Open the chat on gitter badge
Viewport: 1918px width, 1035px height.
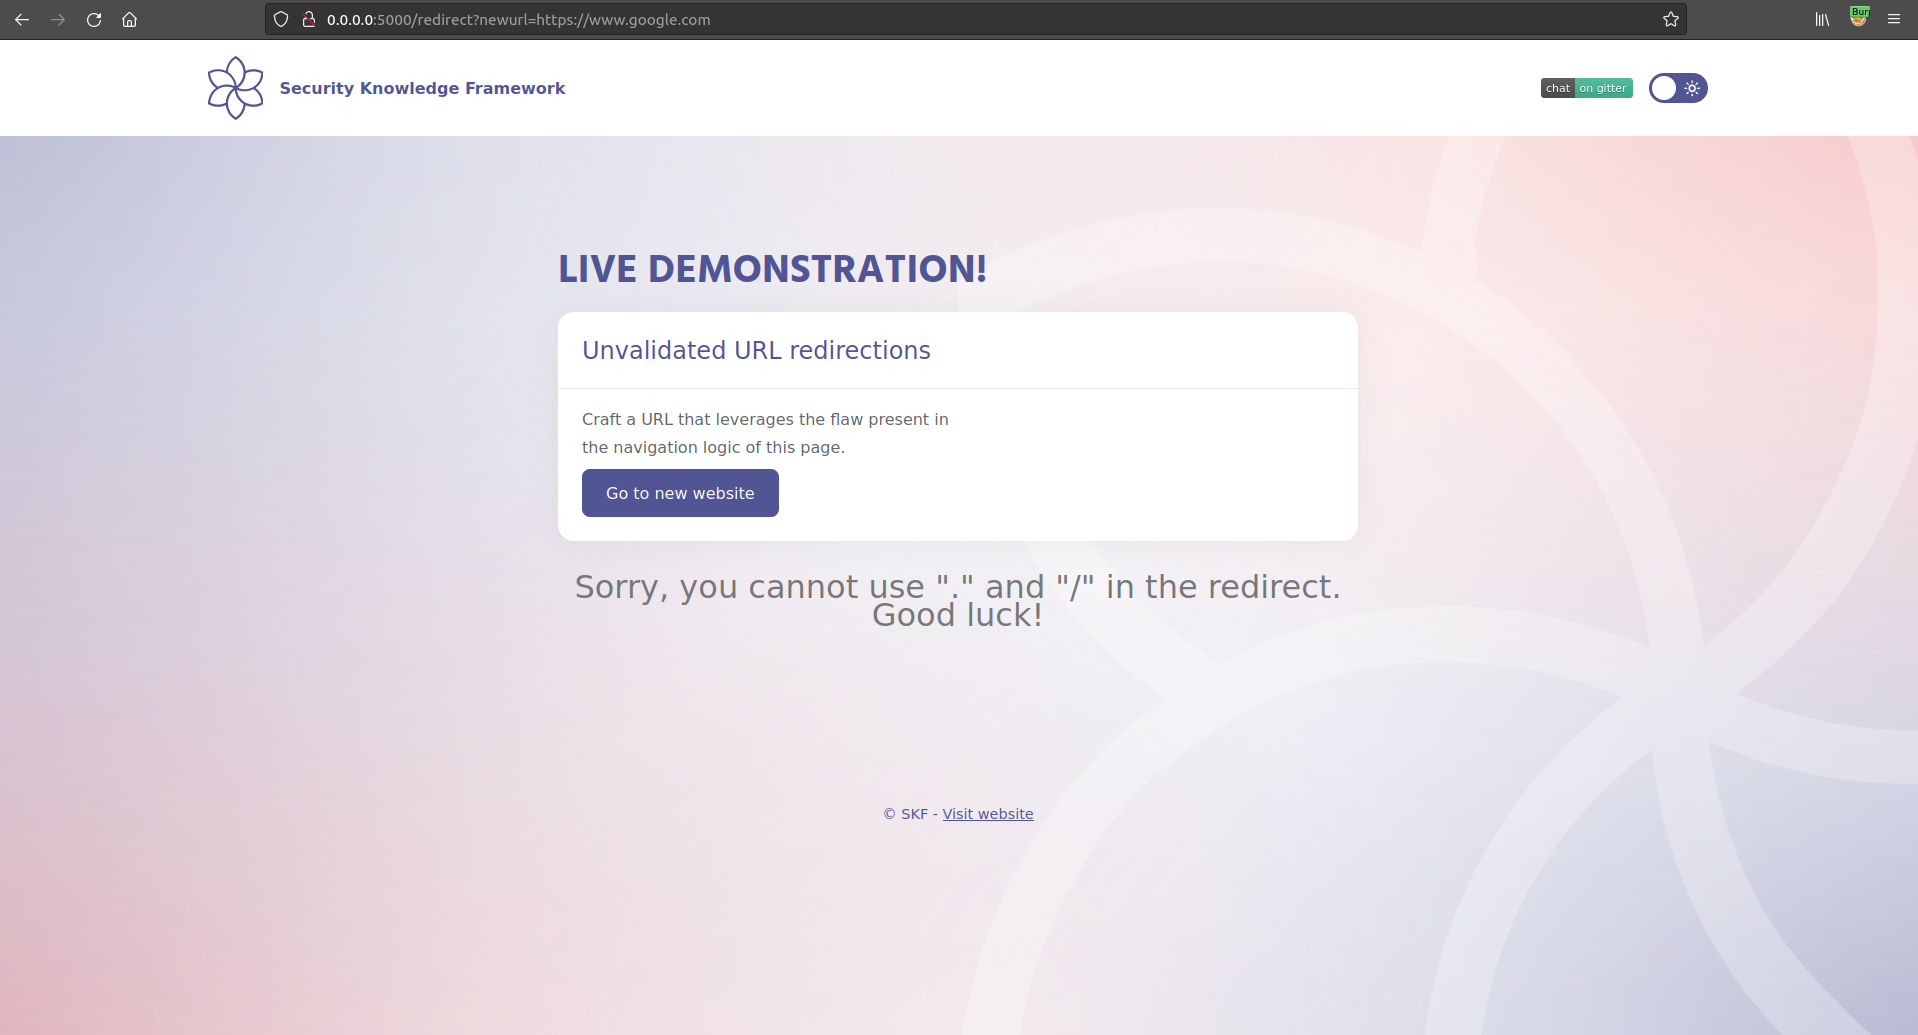[x=1586, y=88]
